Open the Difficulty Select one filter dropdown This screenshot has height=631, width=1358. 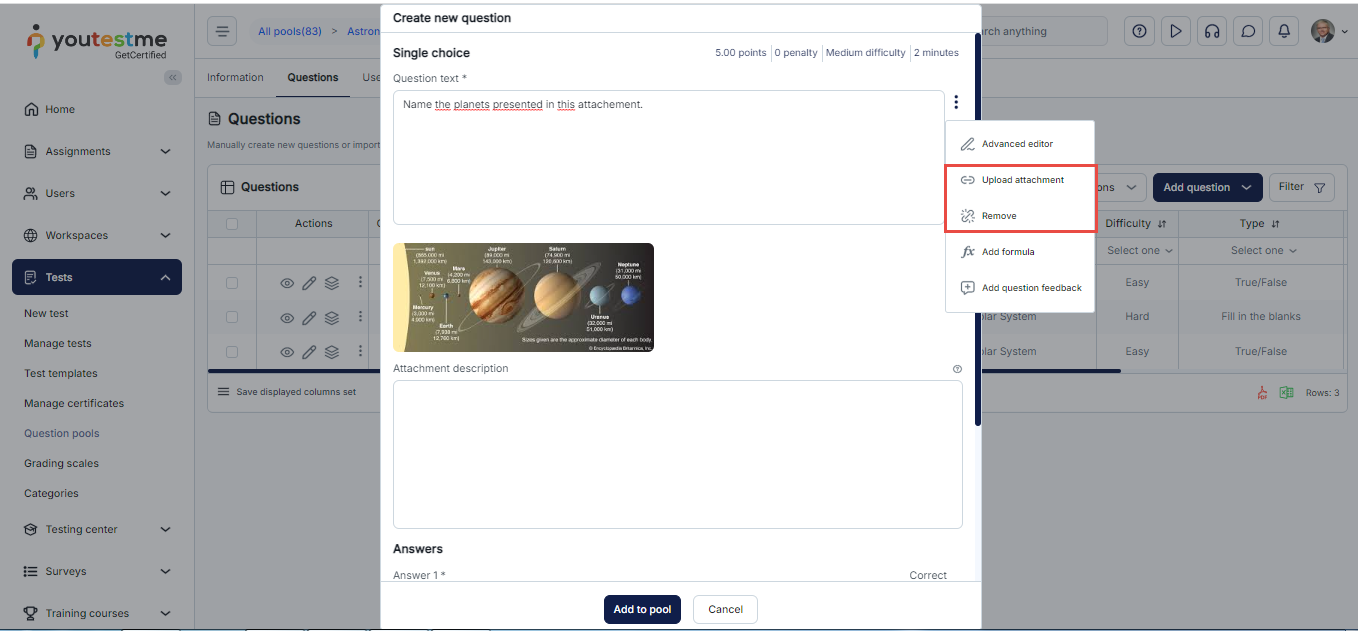[1139, 251]
